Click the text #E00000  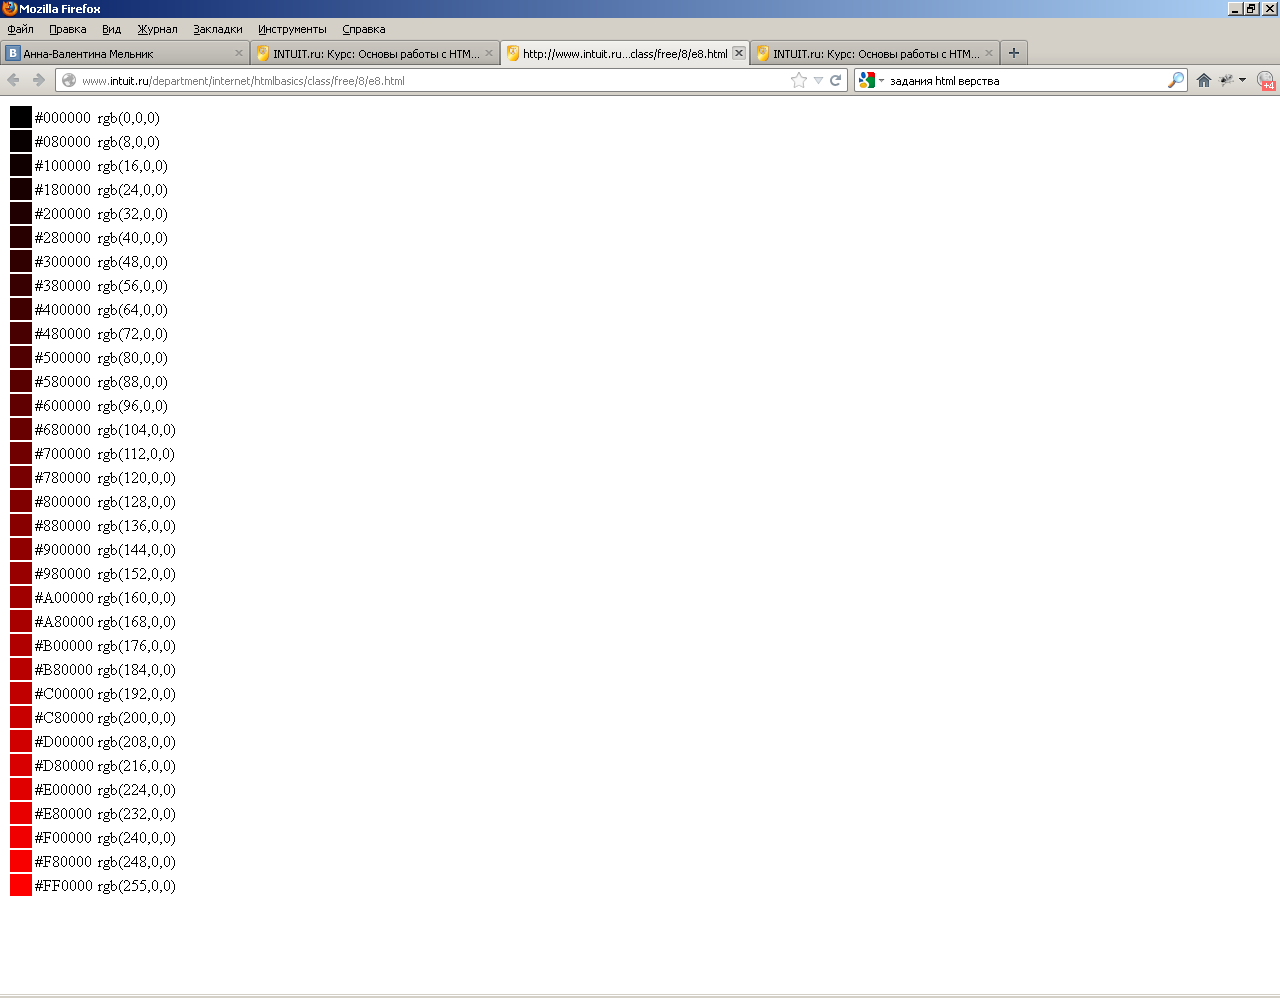tap(63, 790)
